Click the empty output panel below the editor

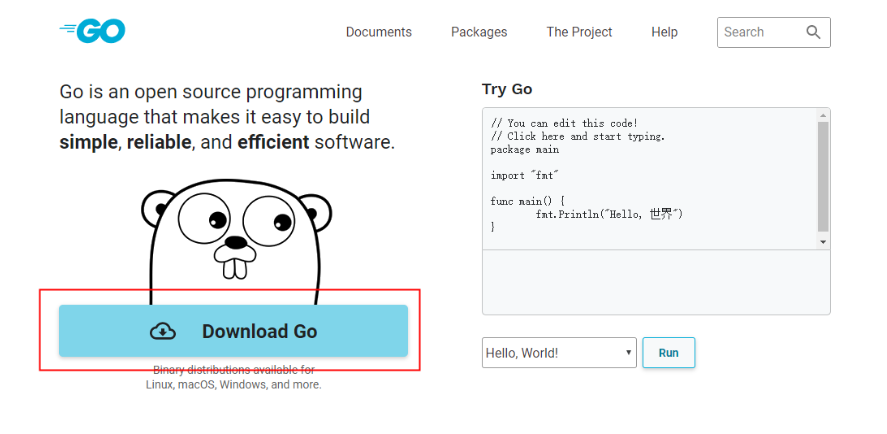coord(656,282)
